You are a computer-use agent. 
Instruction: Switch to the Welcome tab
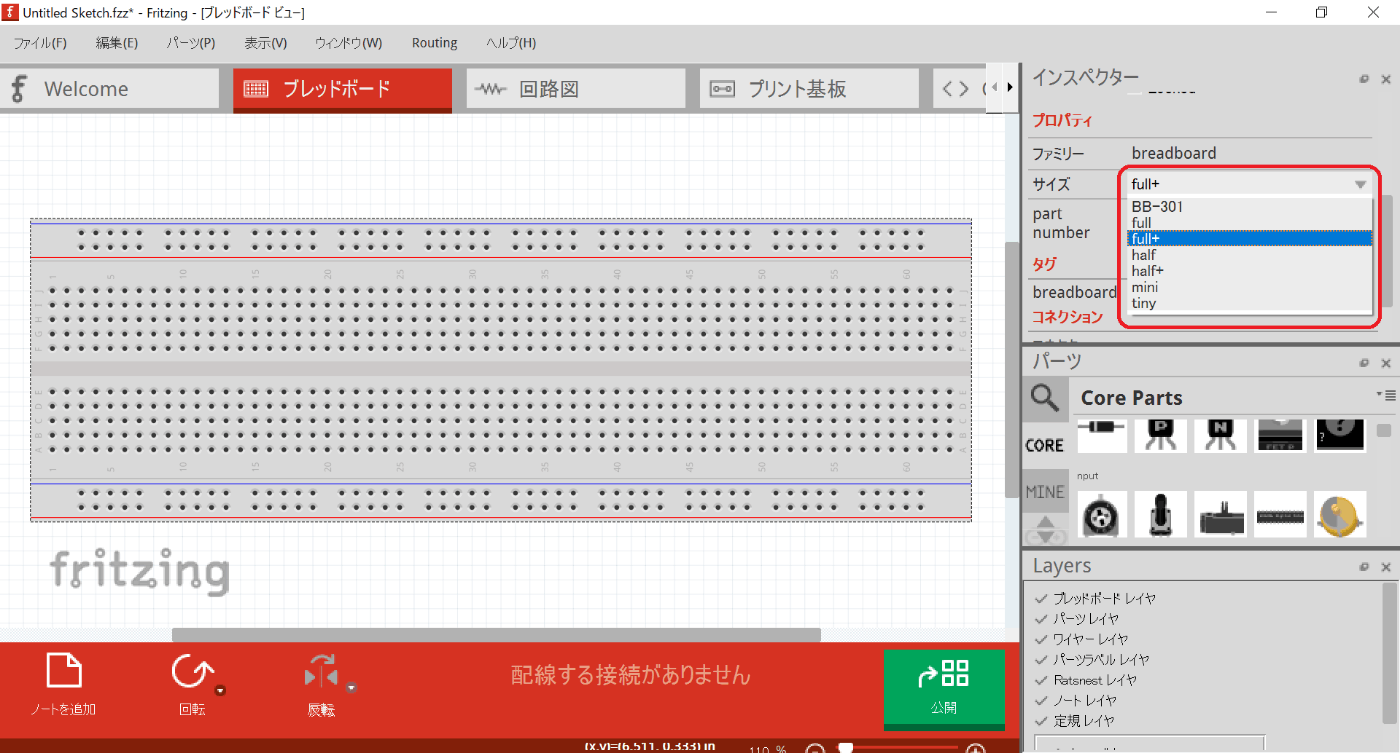(110, 89)
